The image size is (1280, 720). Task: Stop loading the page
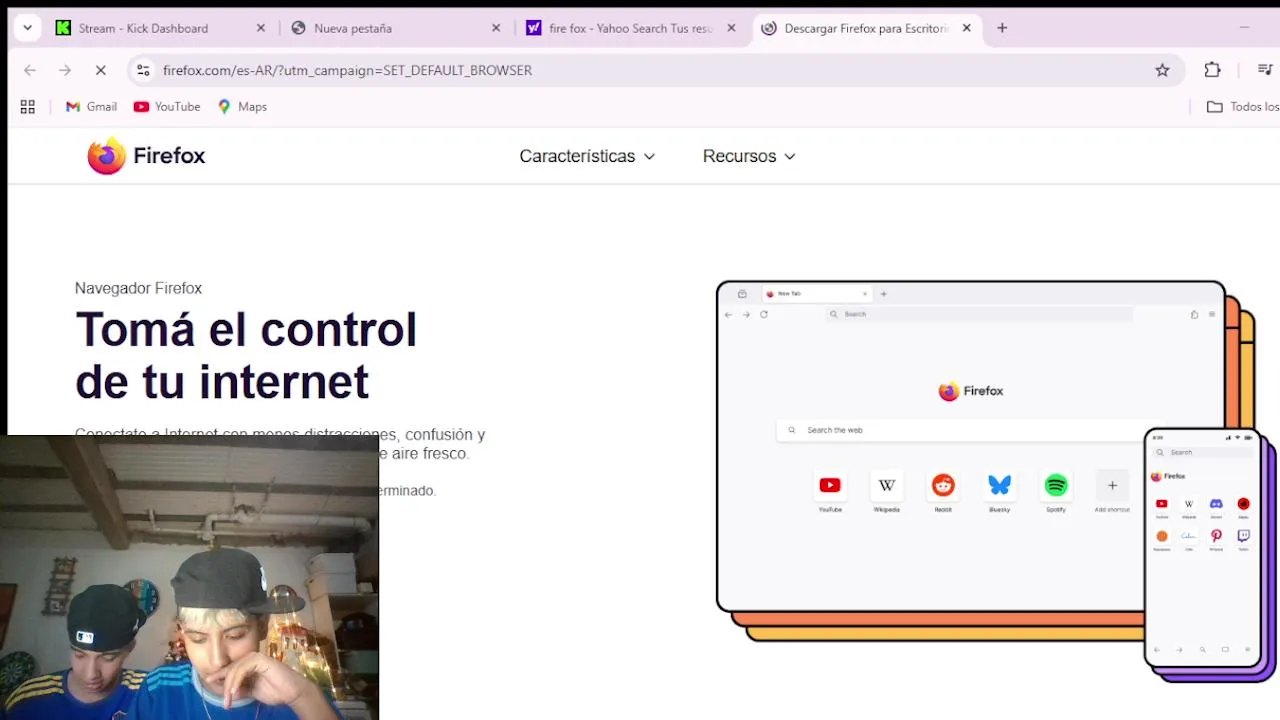tap(100, 70)
